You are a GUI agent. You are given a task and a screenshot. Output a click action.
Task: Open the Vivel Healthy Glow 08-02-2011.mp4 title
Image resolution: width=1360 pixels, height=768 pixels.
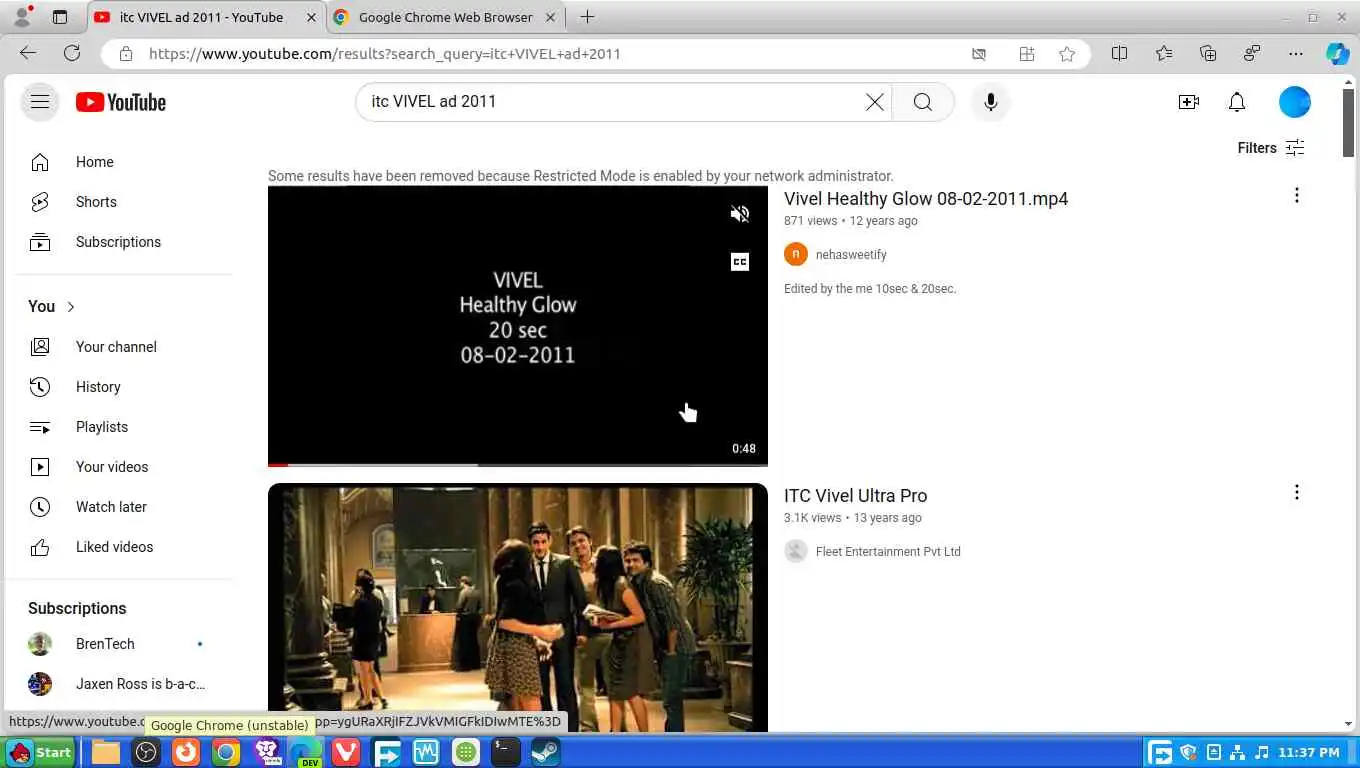click(926, 199)
